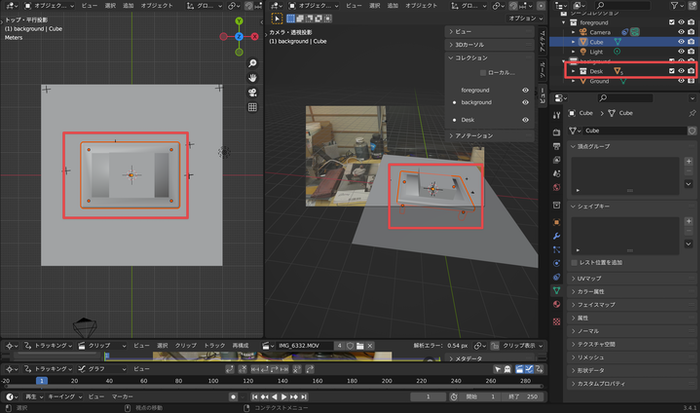Toggle foreground visibility in the N-panel collections
Screen dimensions: 700x413
(525, 90)
